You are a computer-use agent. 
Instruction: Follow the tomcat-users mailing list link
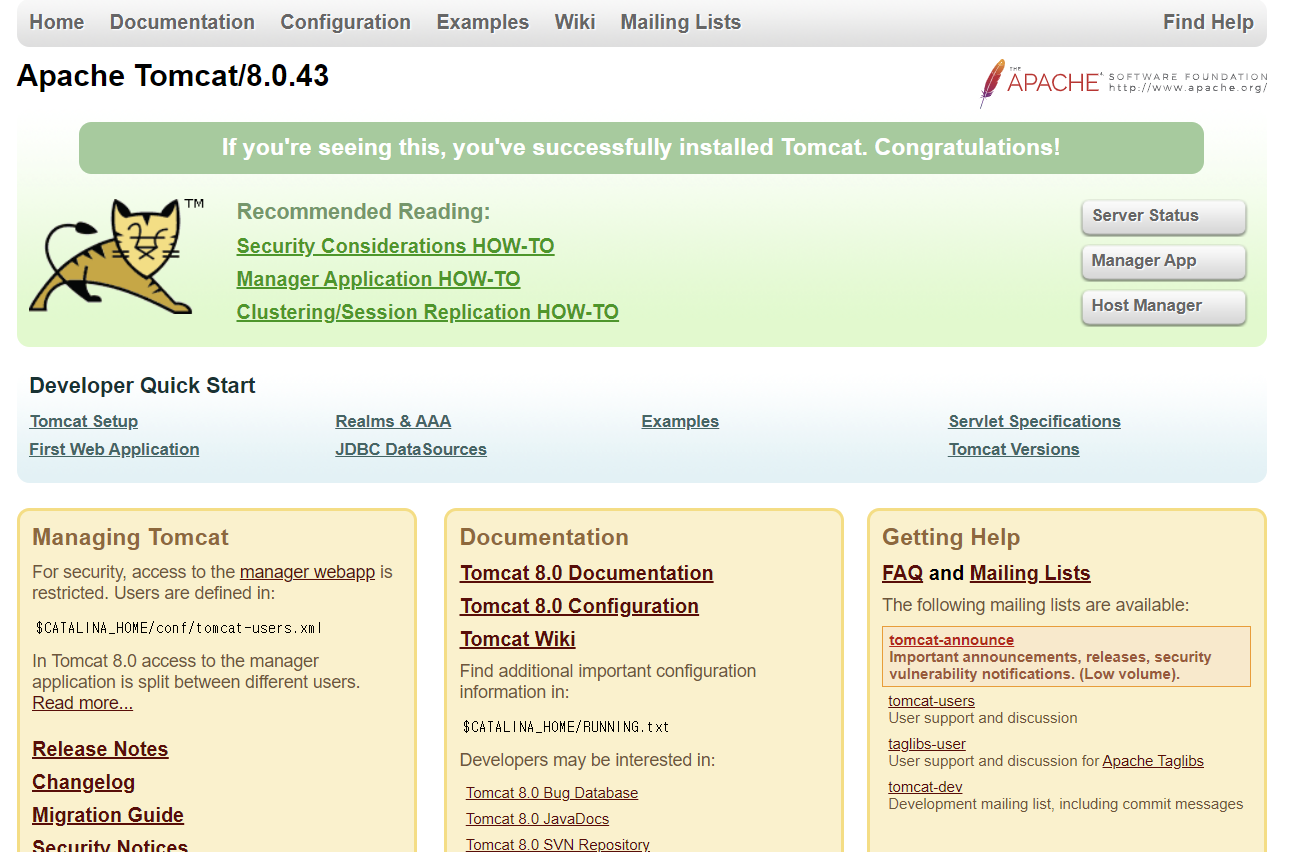pyautogui.click(x=931, y=701)
